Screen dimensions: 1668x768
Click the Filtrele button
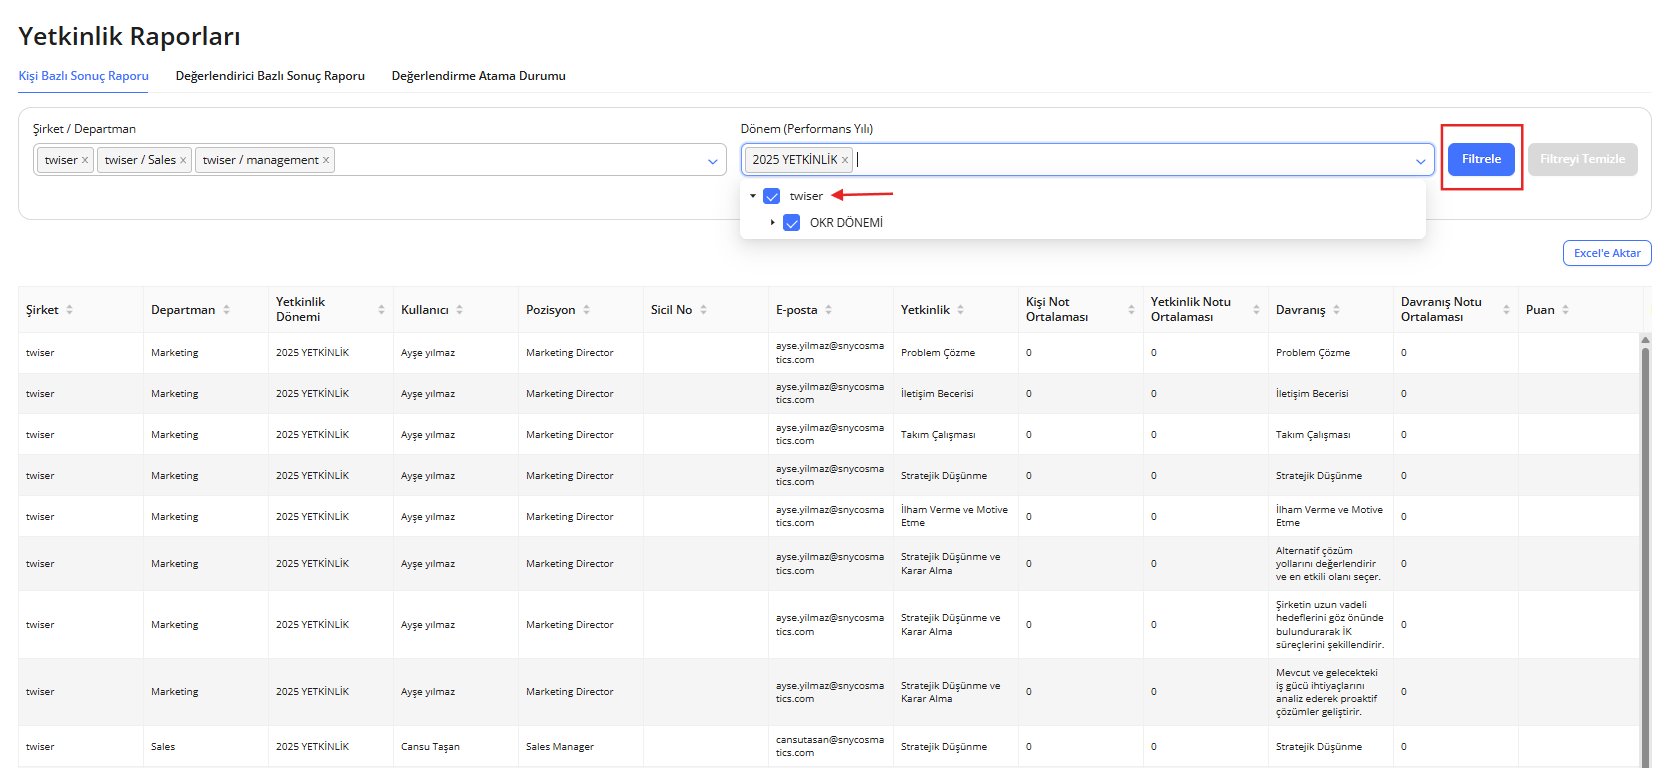tap(1481, 159)
